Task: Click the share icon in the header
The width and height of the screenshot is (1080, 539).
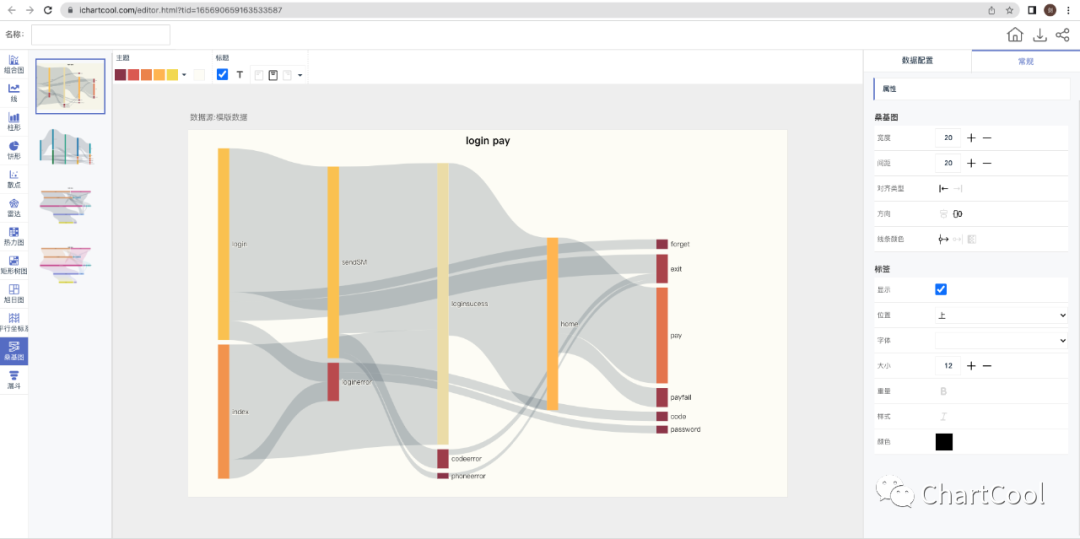Action: [1062, 35]
